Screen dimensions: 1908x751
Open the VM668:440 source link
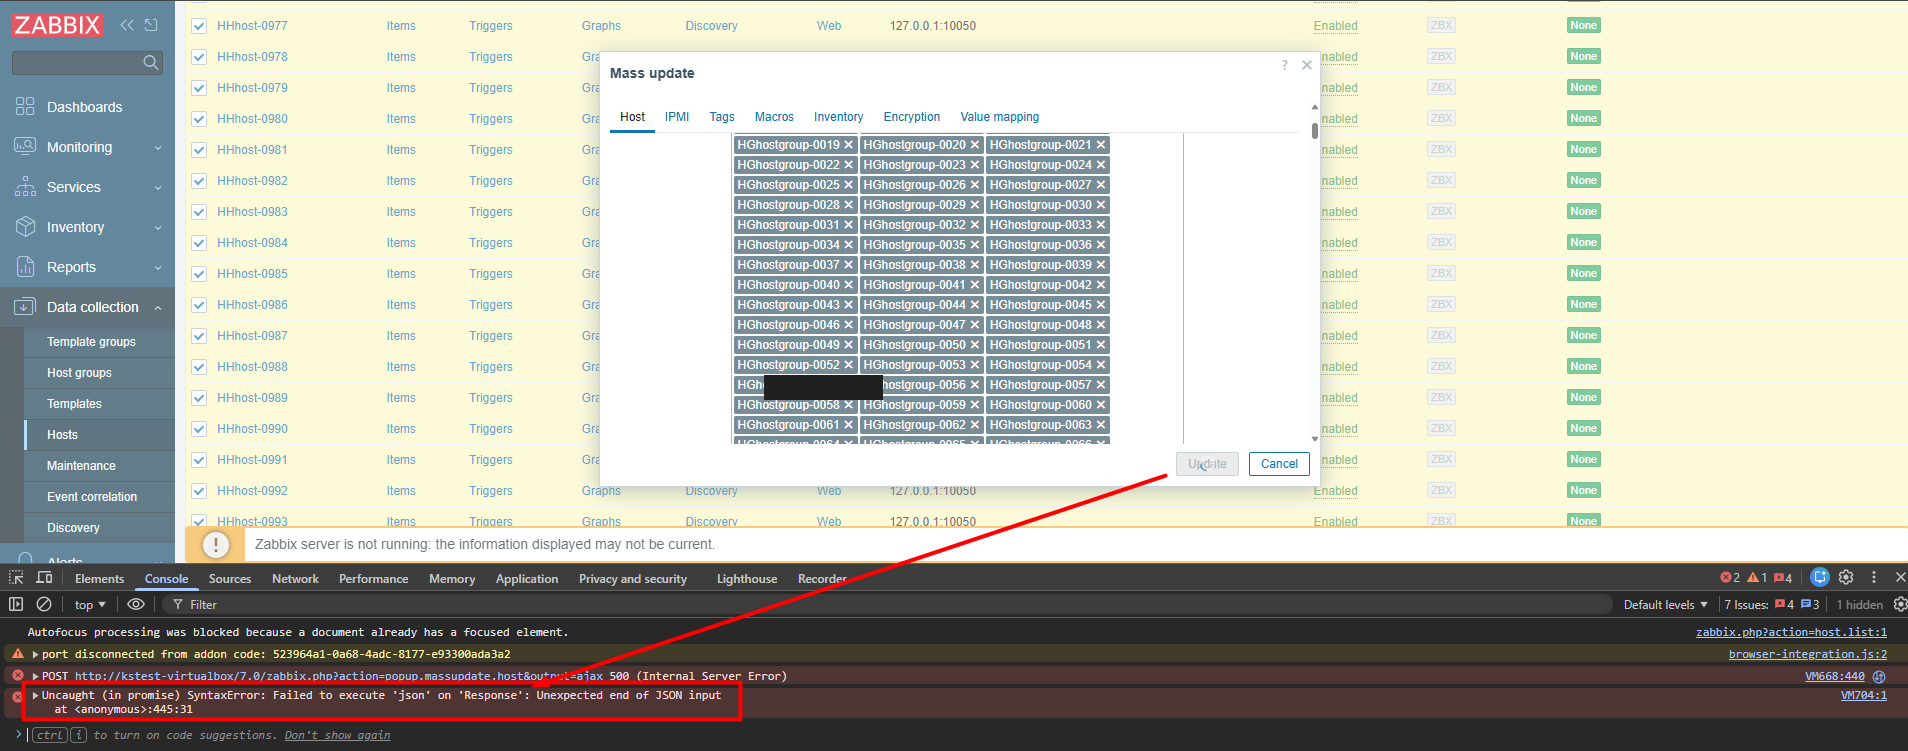pos(1834,676)
